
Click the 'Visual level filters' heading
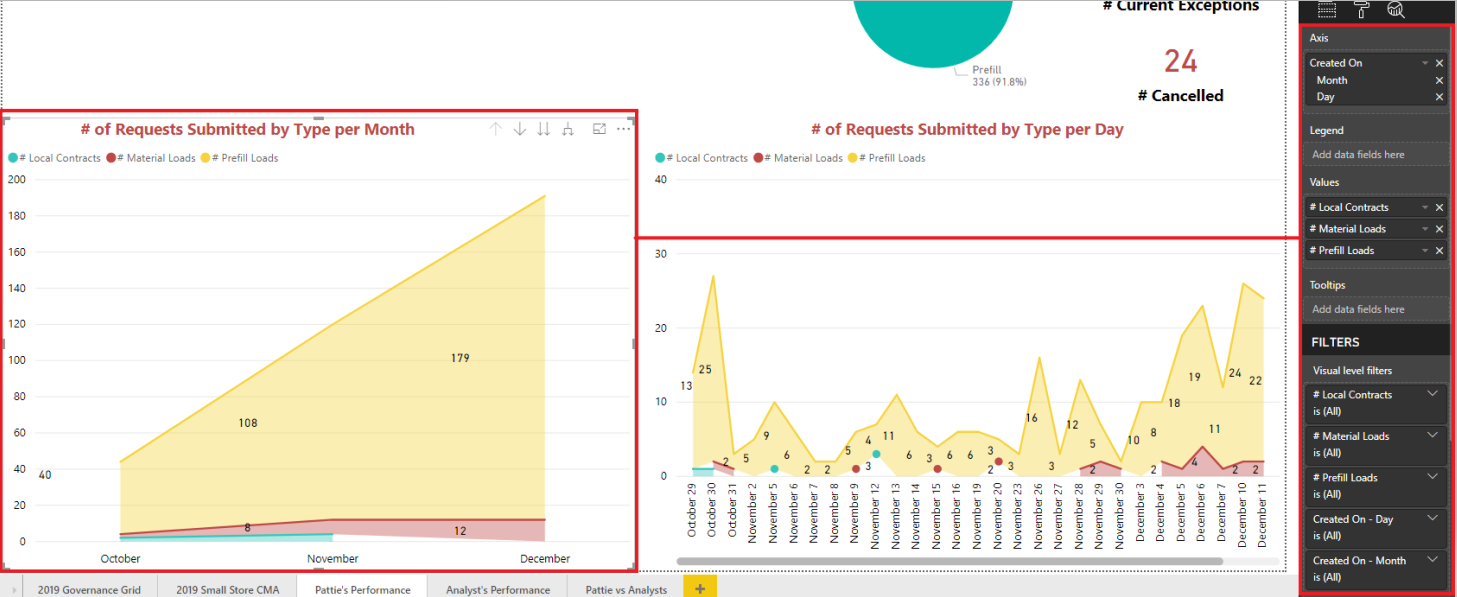[x=1352, y=370]
